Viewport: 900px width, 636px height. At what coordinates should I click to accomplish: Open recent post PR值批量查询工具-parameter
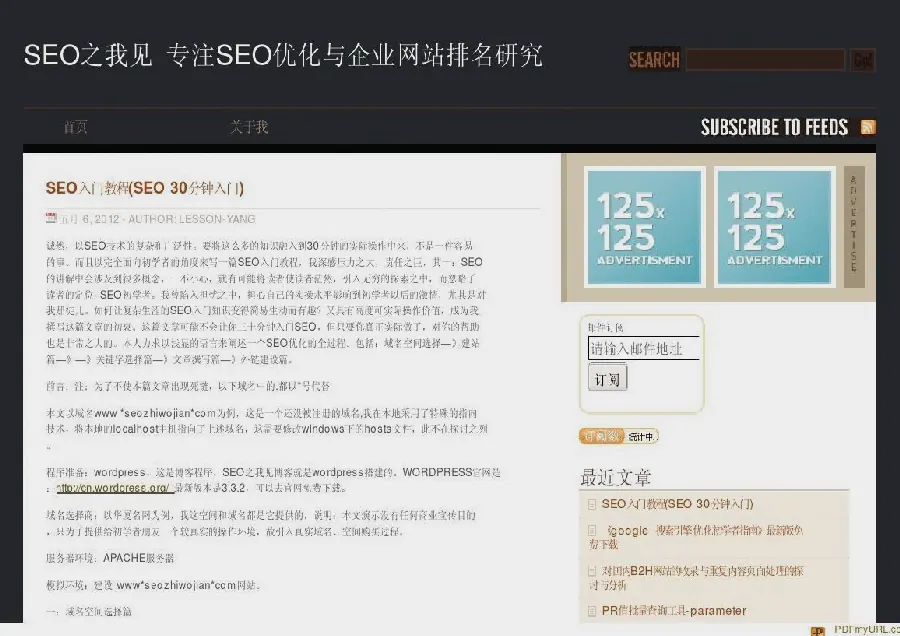coord(674,611)
